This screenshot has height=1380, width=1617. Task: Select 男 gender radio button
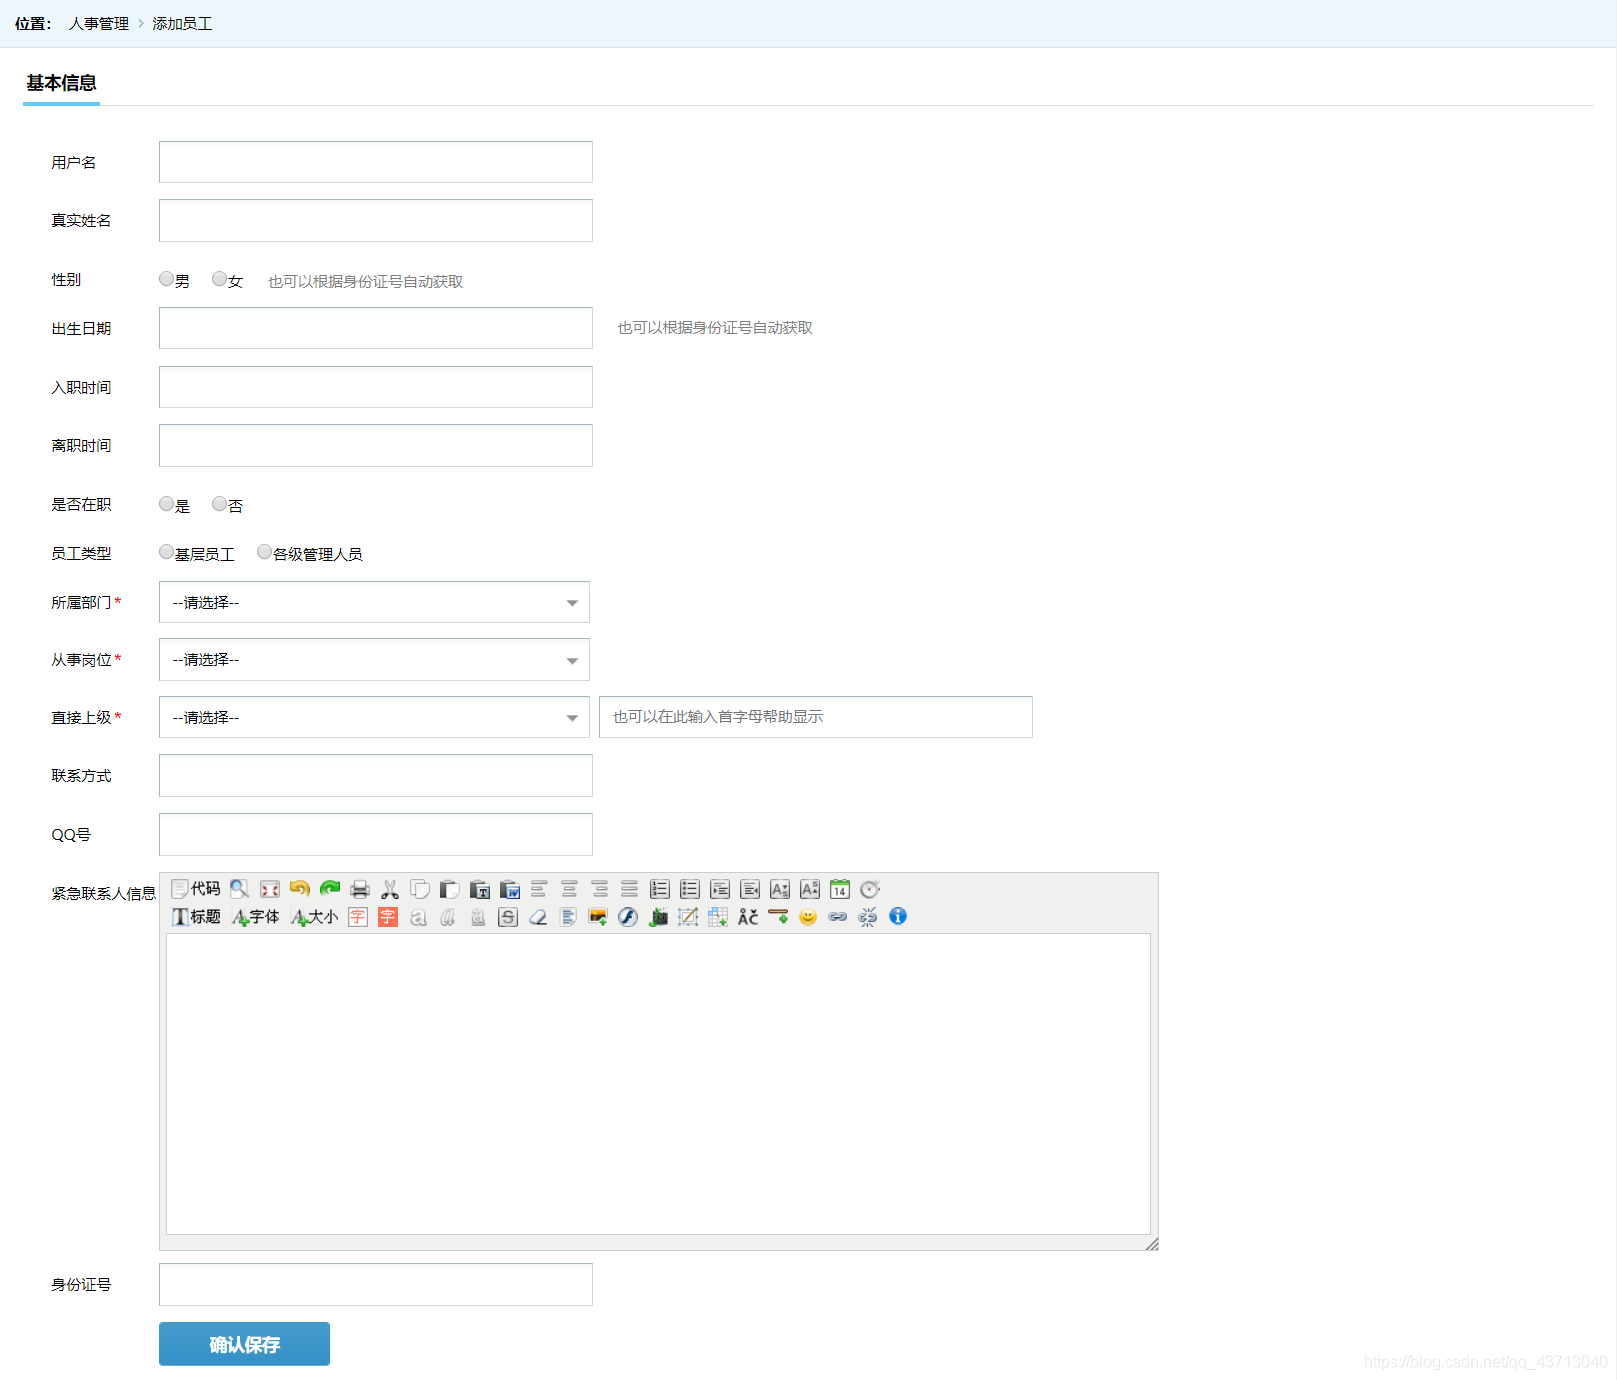[167, 279]
